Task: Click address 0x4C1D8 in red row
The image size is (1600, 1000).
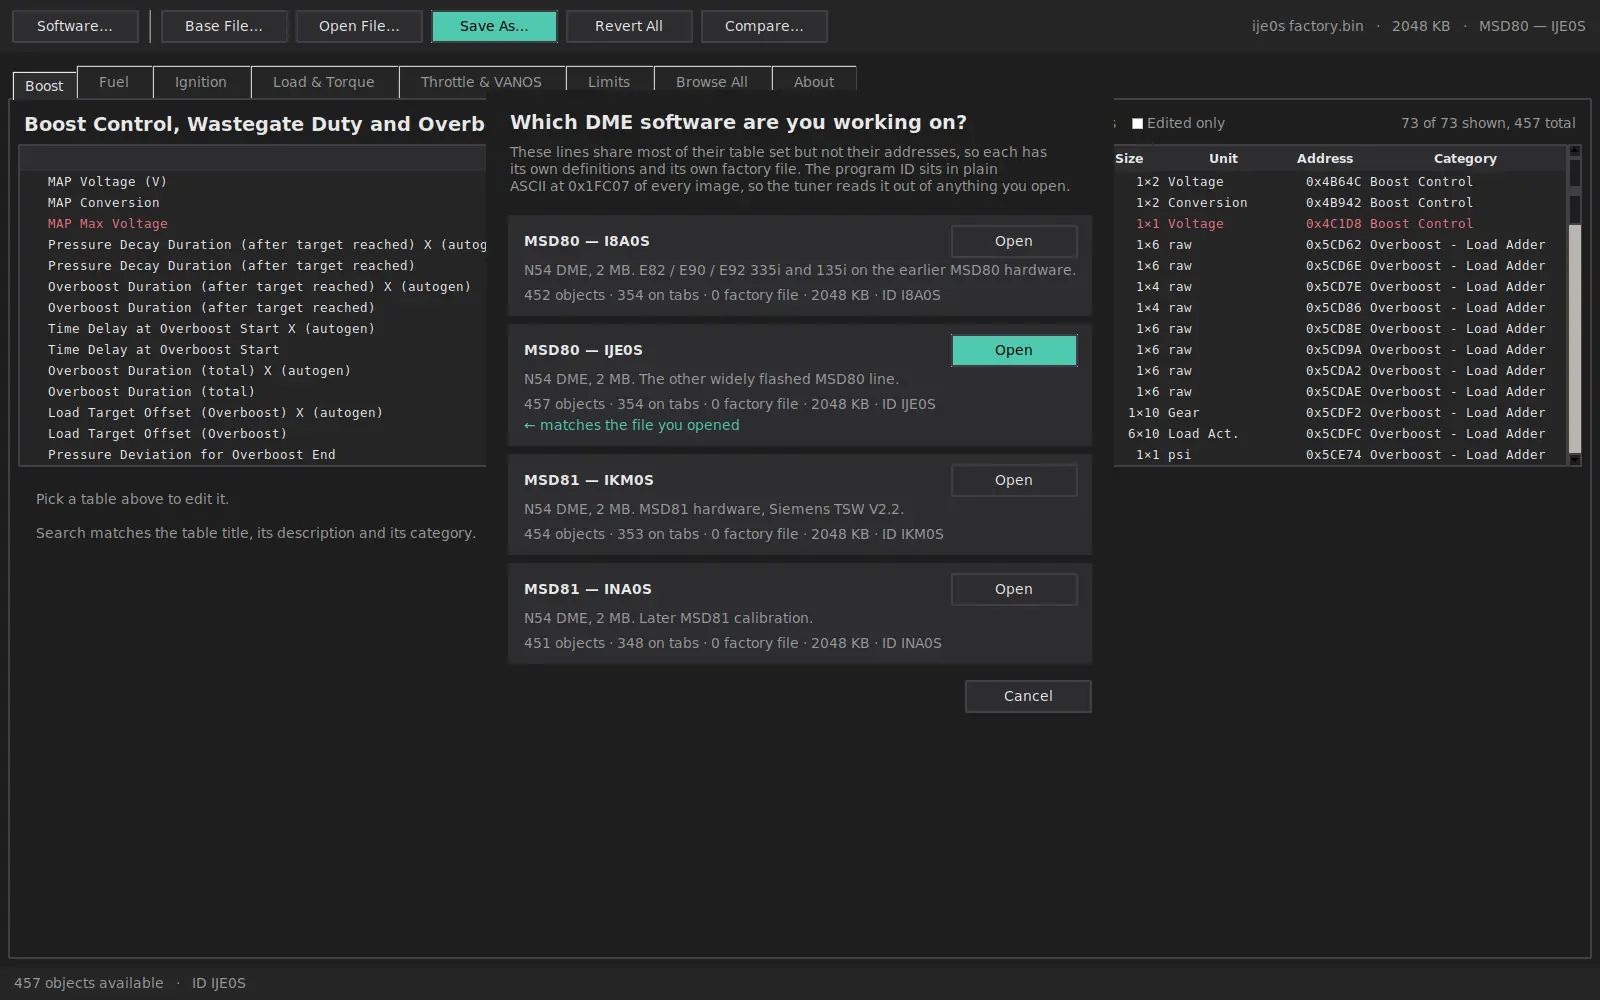Action: coord(1333,224)
